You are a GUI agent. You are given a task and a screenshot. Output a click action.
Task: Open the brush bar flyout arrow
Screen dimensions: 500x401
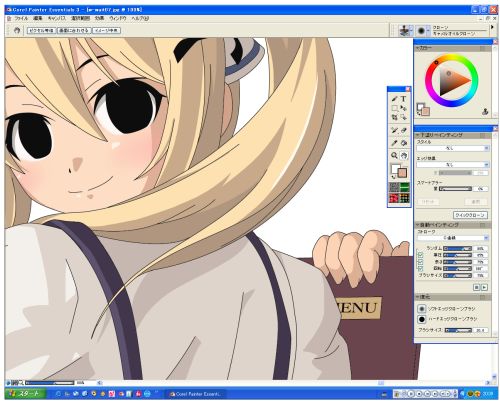coord(492,27)
